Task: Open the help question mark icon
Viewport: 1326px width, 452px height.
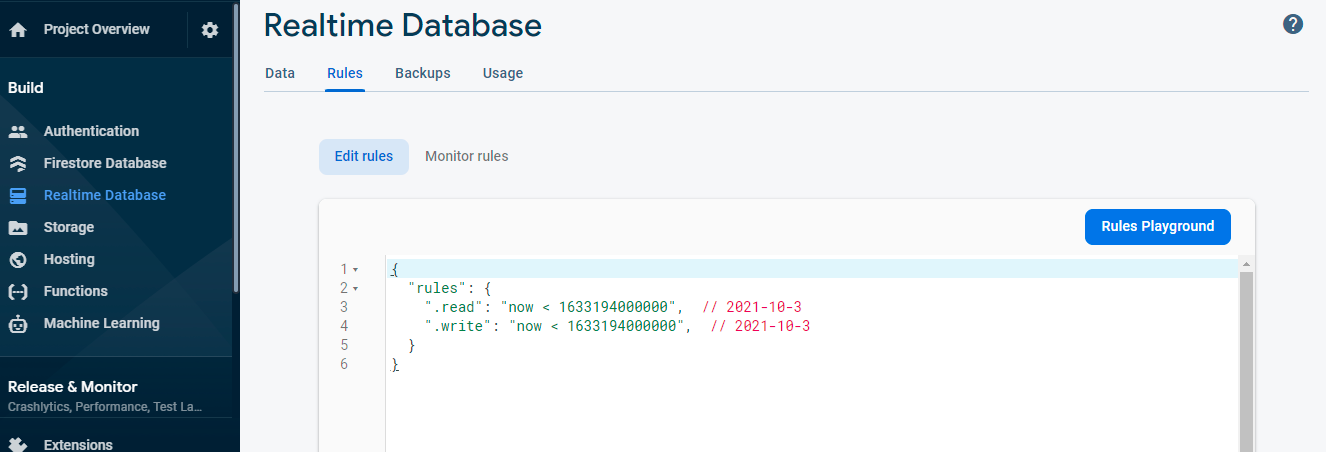Action: coord(1293,24)
